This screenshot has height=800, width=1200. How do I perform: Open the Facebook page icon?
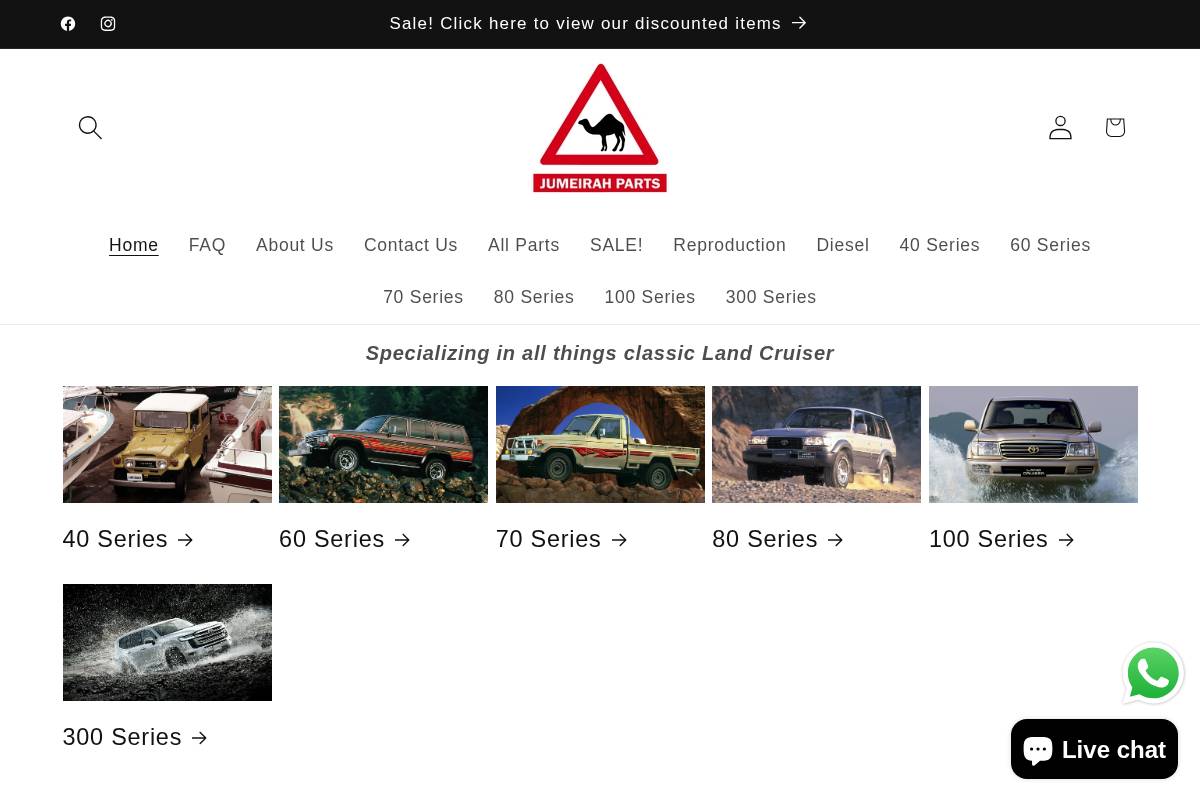click(x=68, y=24)
